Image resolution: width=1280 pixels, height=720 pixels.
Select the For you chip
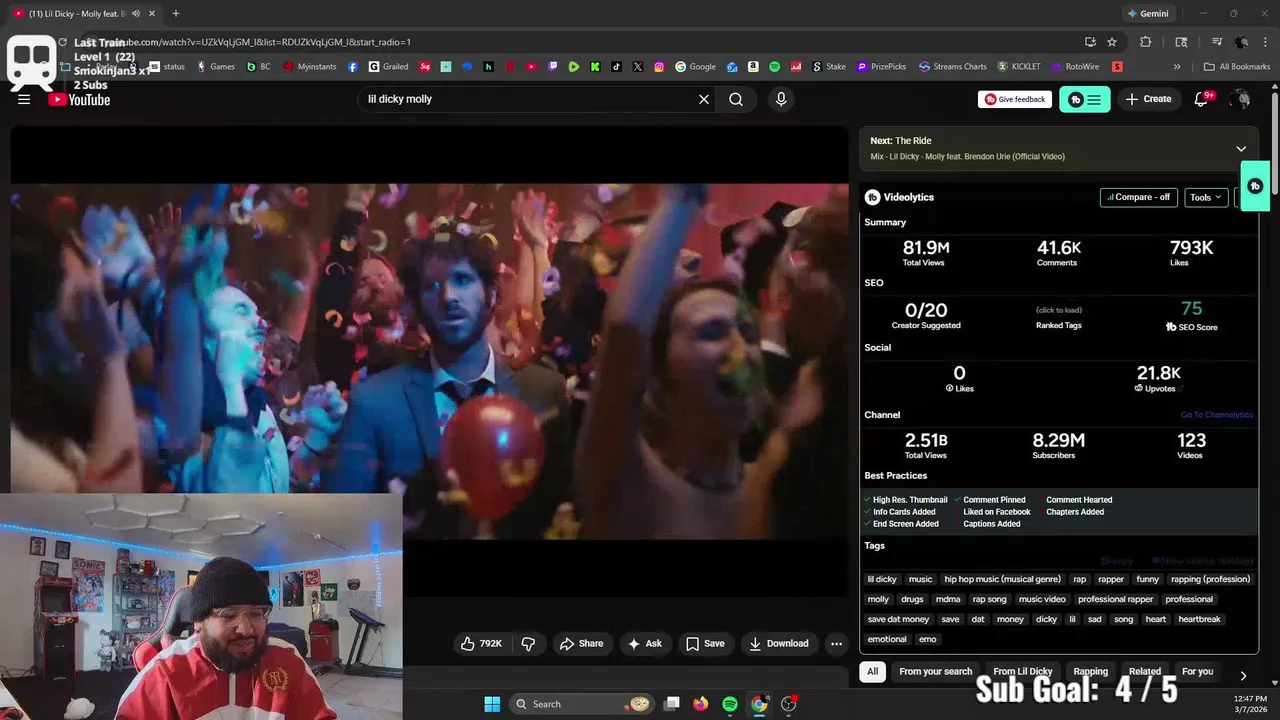[1197, 672]
